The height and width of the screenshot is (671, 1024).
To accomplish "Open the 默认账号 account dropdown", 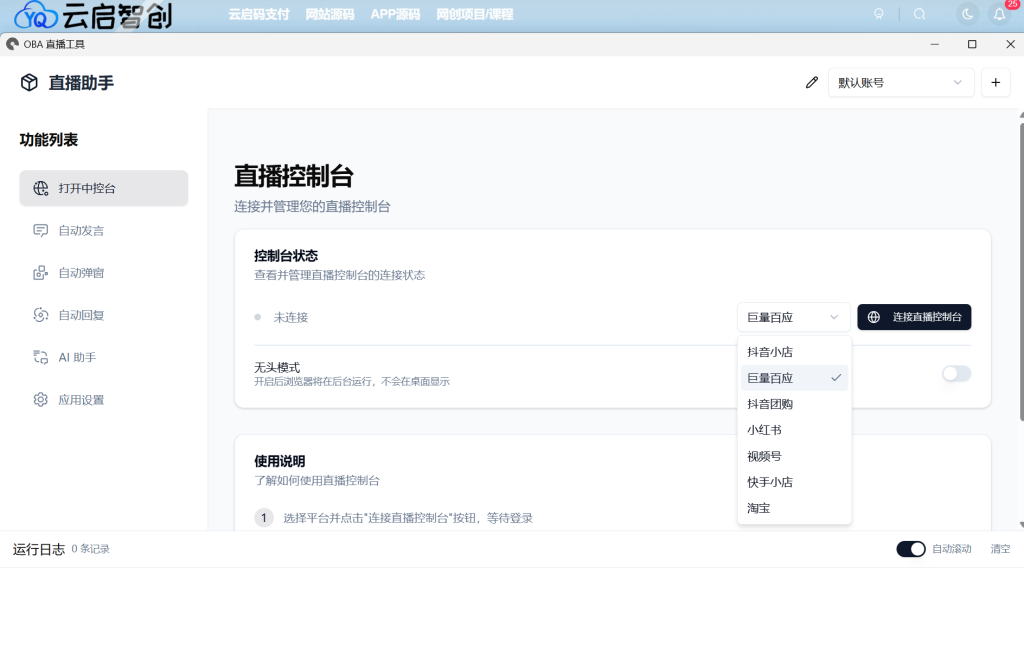I will 900,82.
